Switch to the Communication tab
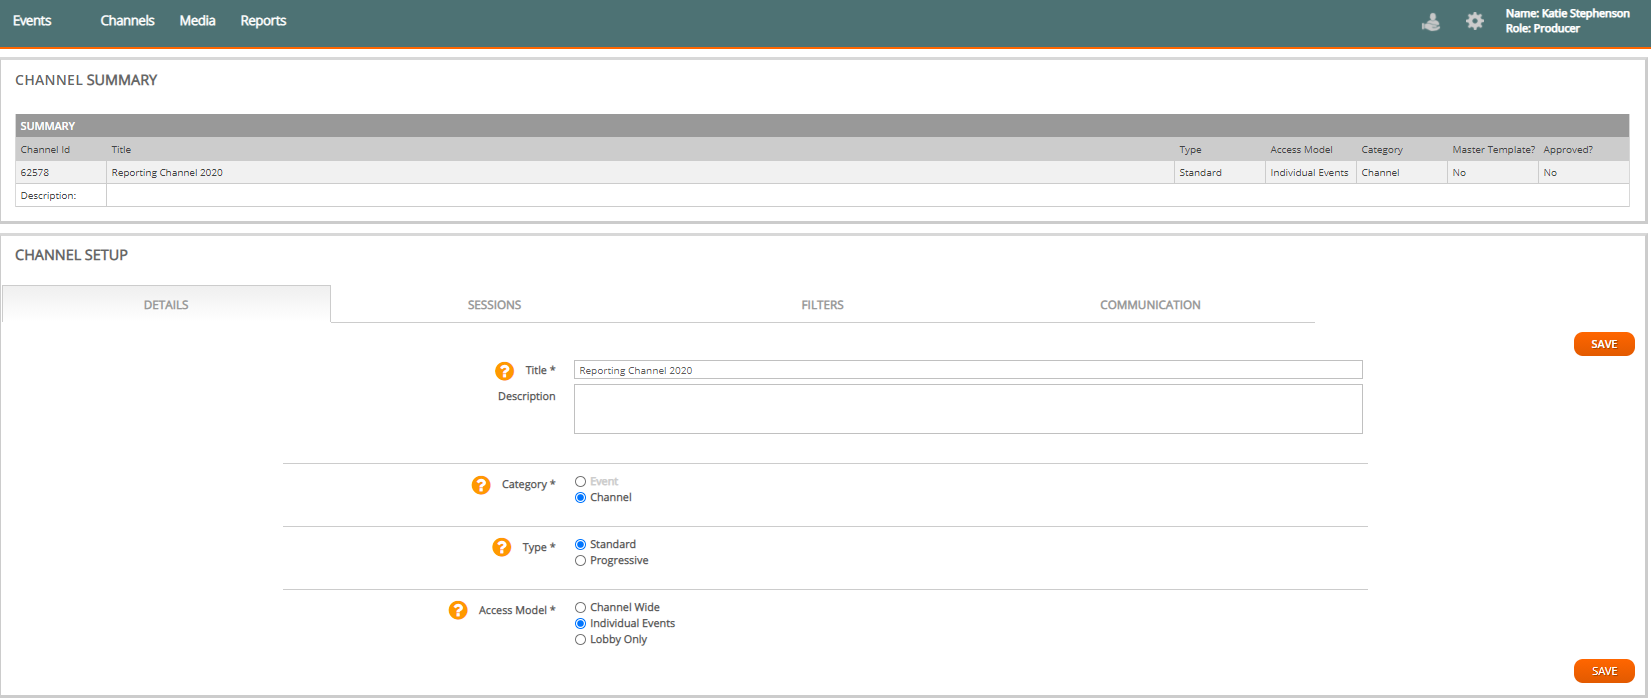1651x698 pixels. pyautogui.click(x=1150, y=305)
